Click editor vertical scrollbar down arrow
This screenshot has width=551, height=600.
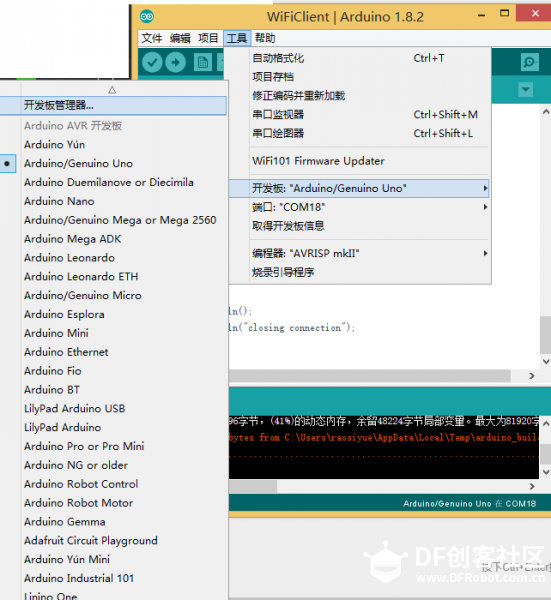546,362
